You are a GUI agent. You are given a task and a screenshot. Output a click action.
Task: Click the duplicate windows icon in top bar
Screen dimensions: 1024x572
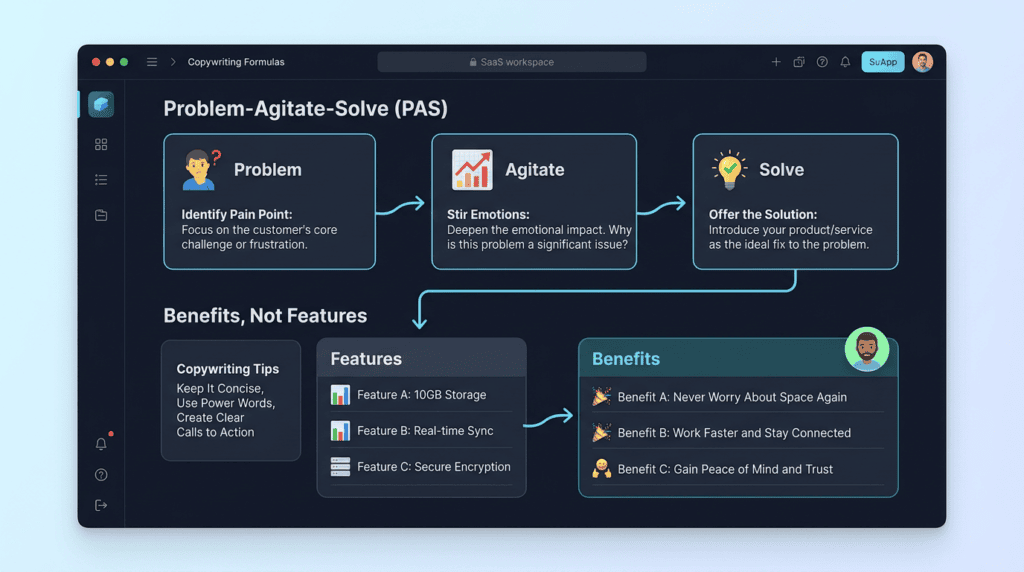point(799,62)
